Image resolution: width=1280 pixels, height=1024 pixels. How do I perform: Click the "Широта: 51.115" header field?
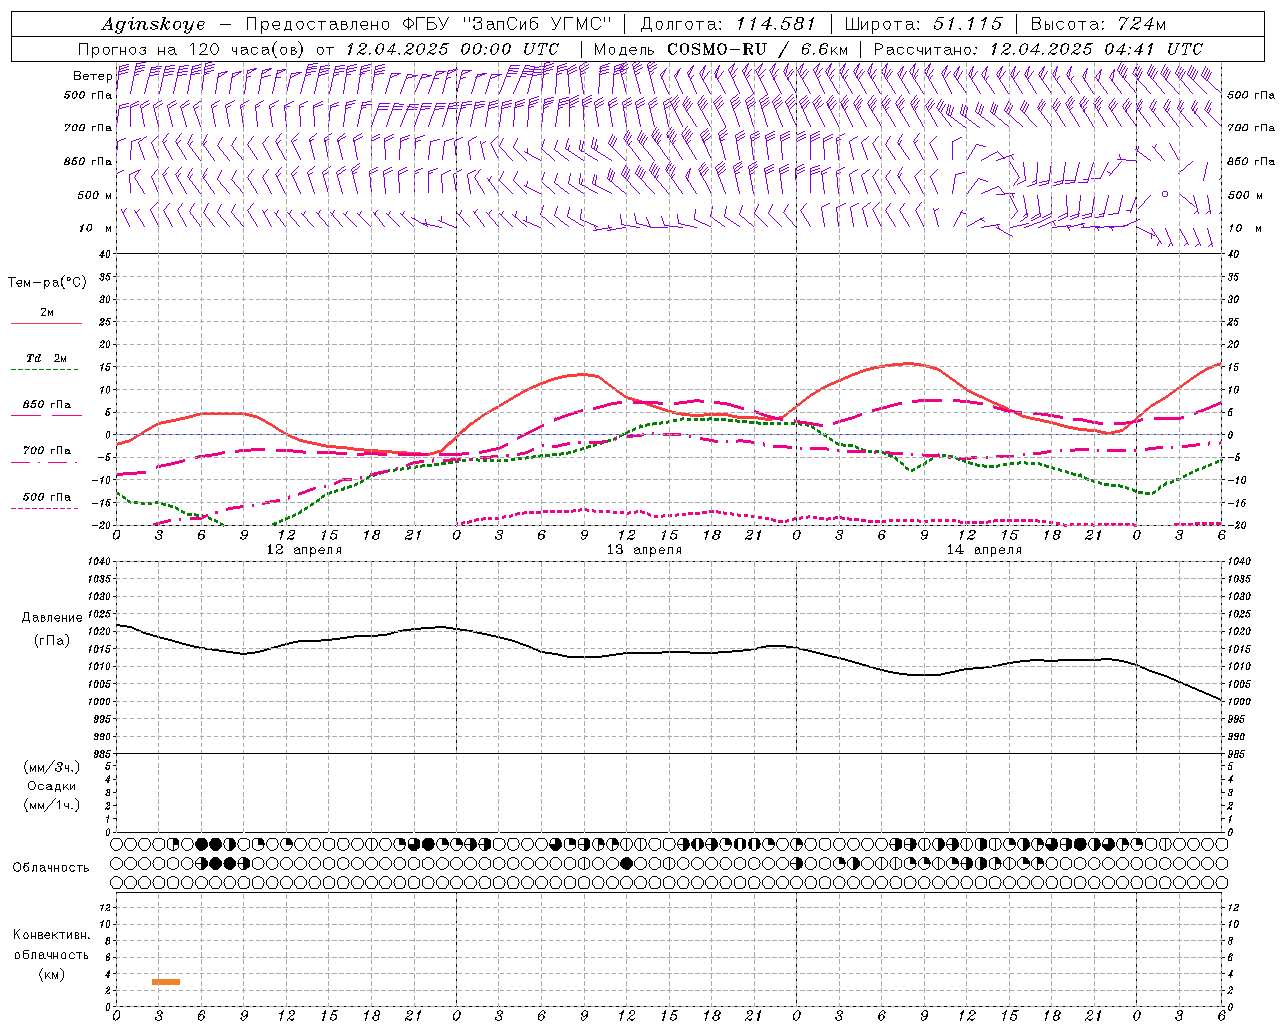pos(923,24)
